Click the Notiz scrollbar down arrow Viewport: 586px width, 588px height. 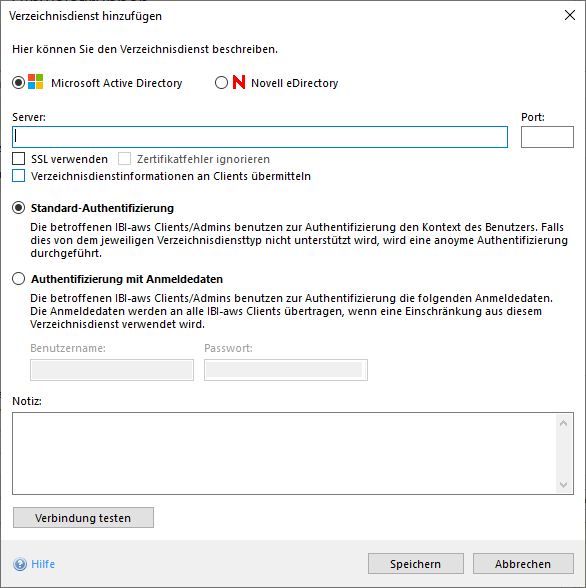[563, 484]
